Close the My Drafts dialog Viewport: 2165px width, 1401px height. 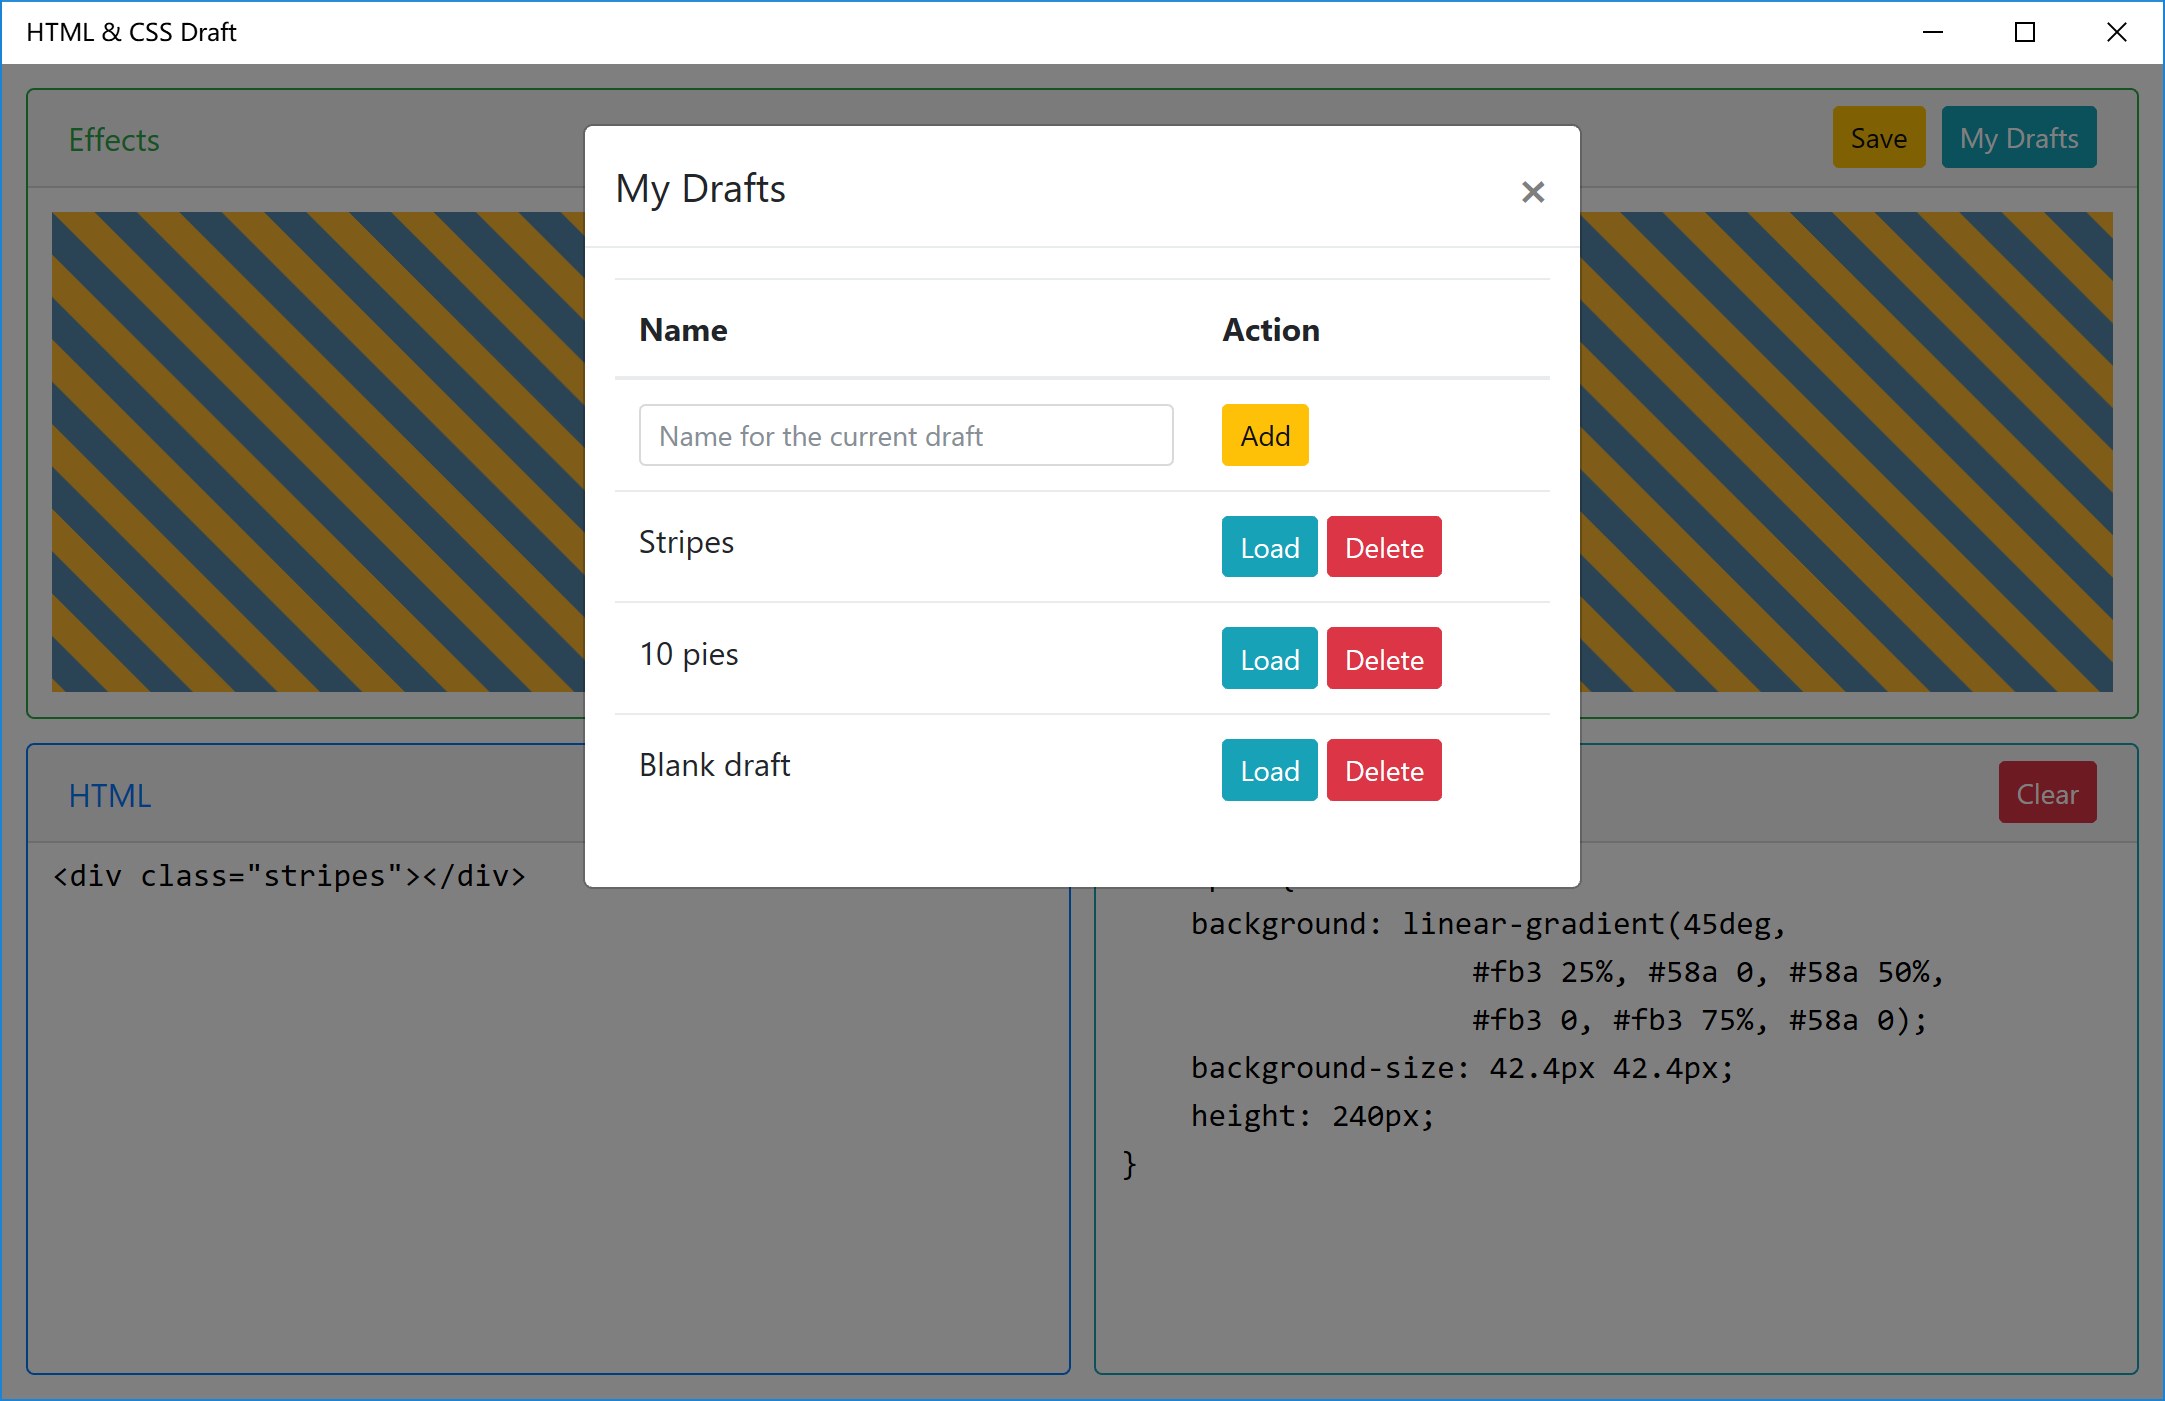tap(1532, 192)
